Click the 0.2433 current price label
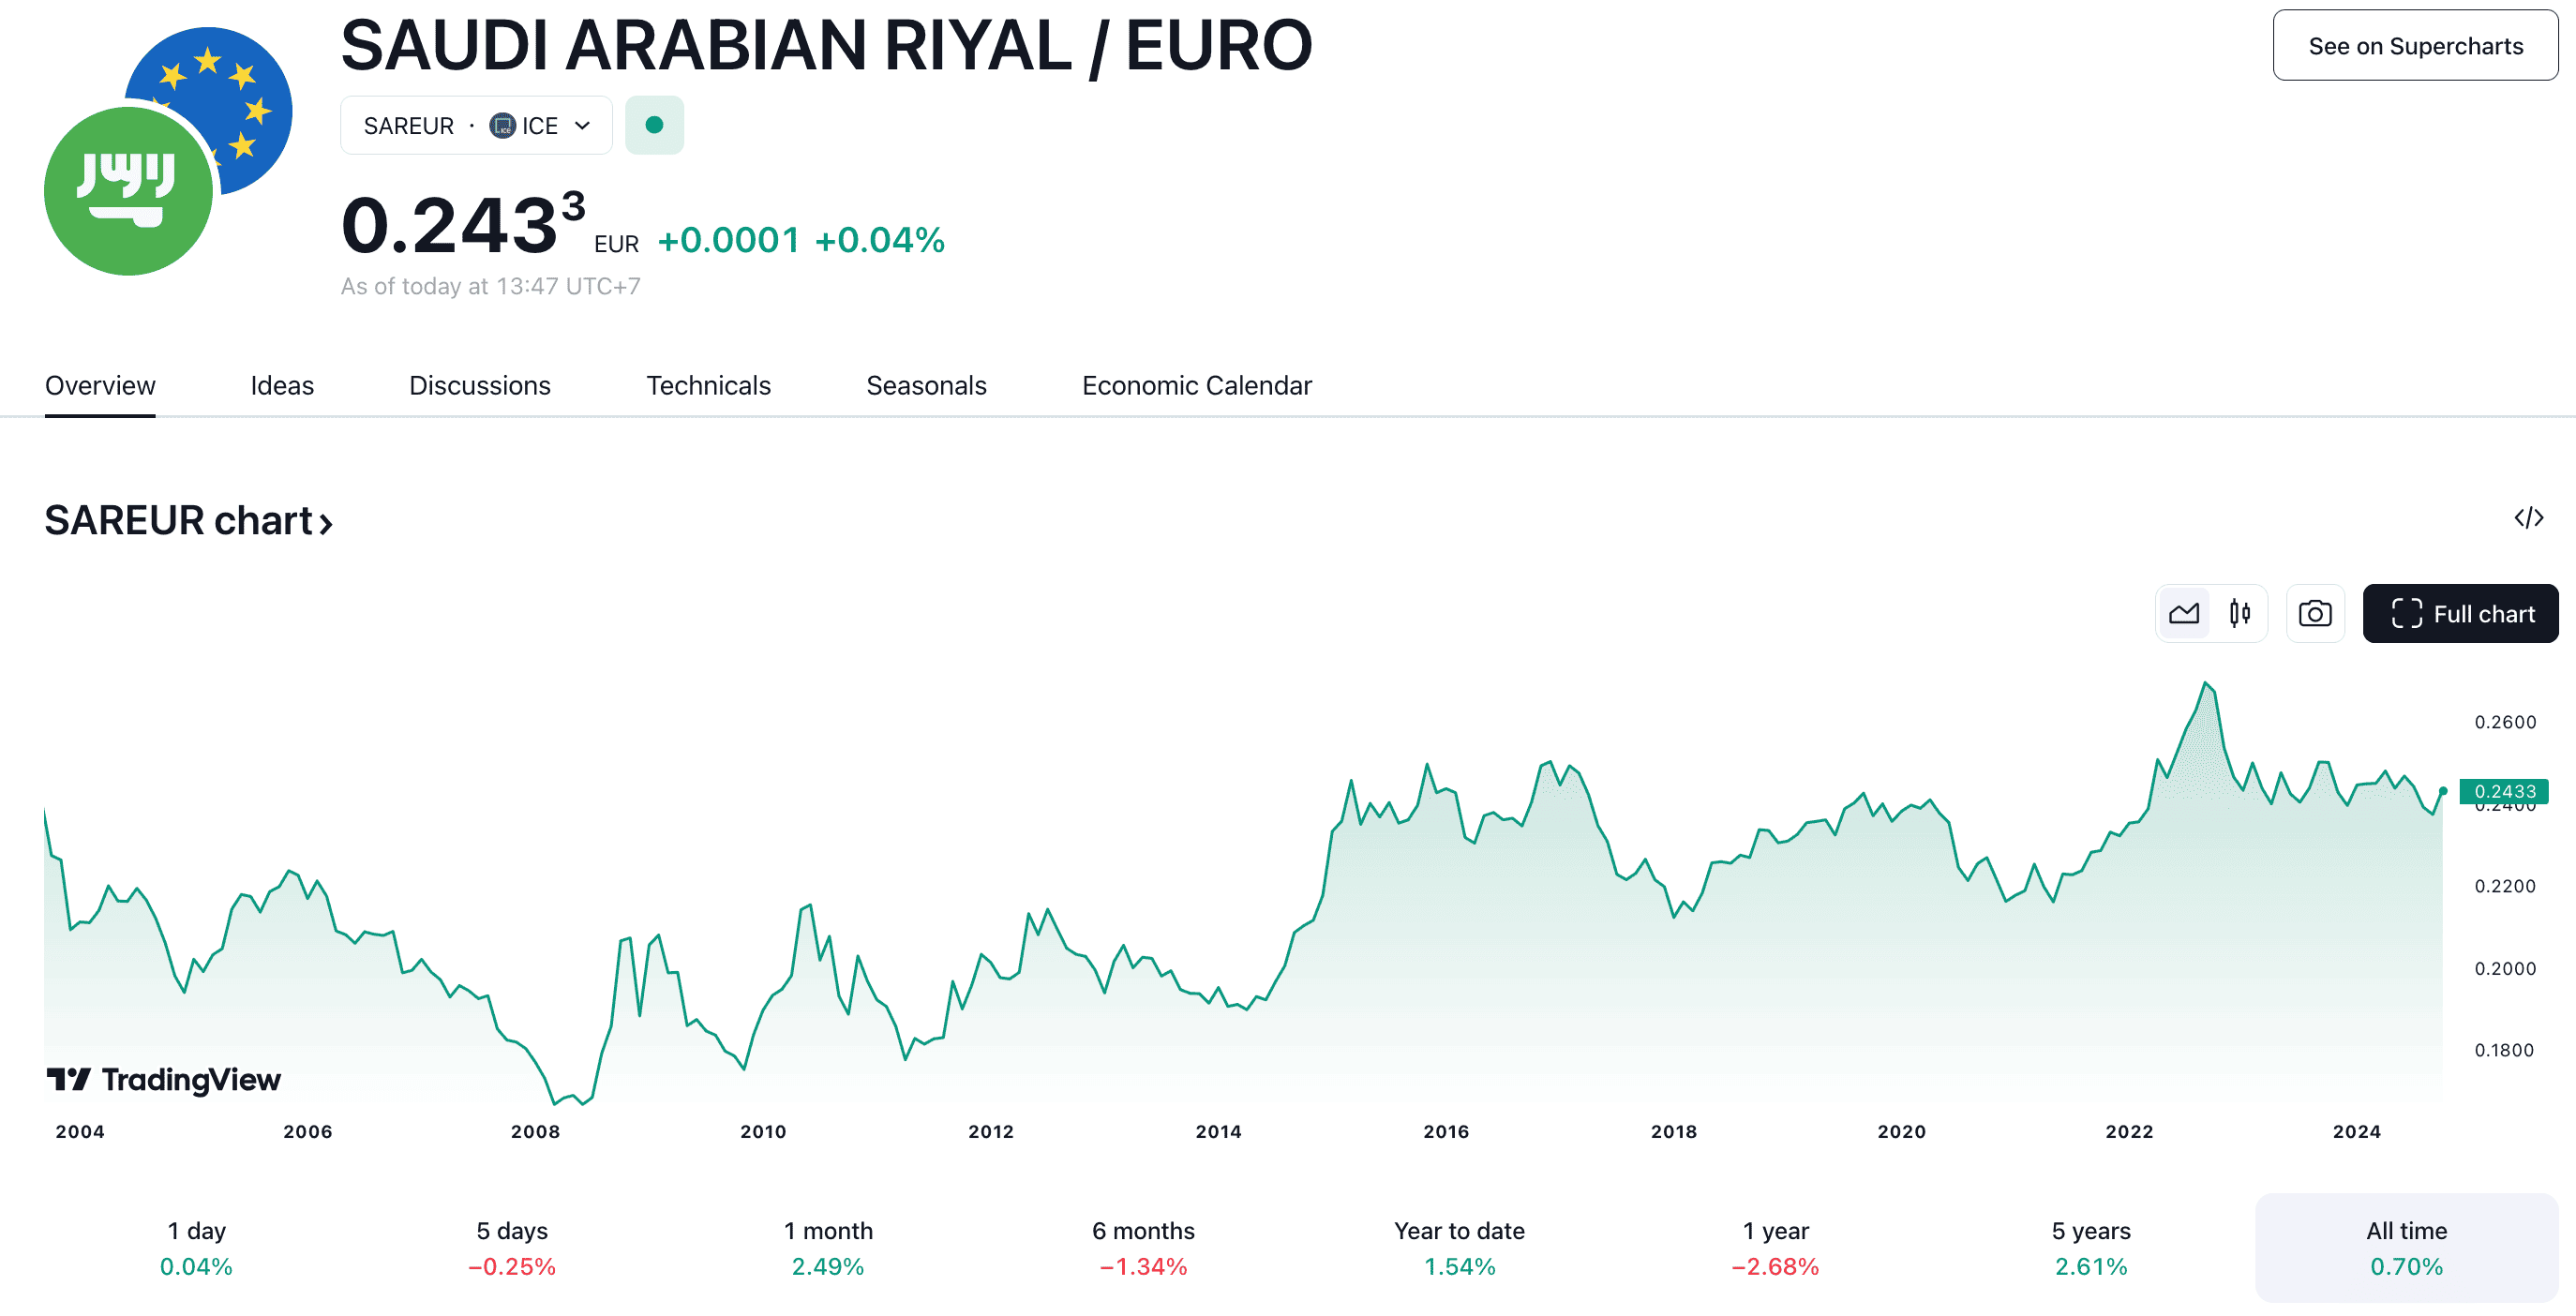 click(x=2505, y=791)
